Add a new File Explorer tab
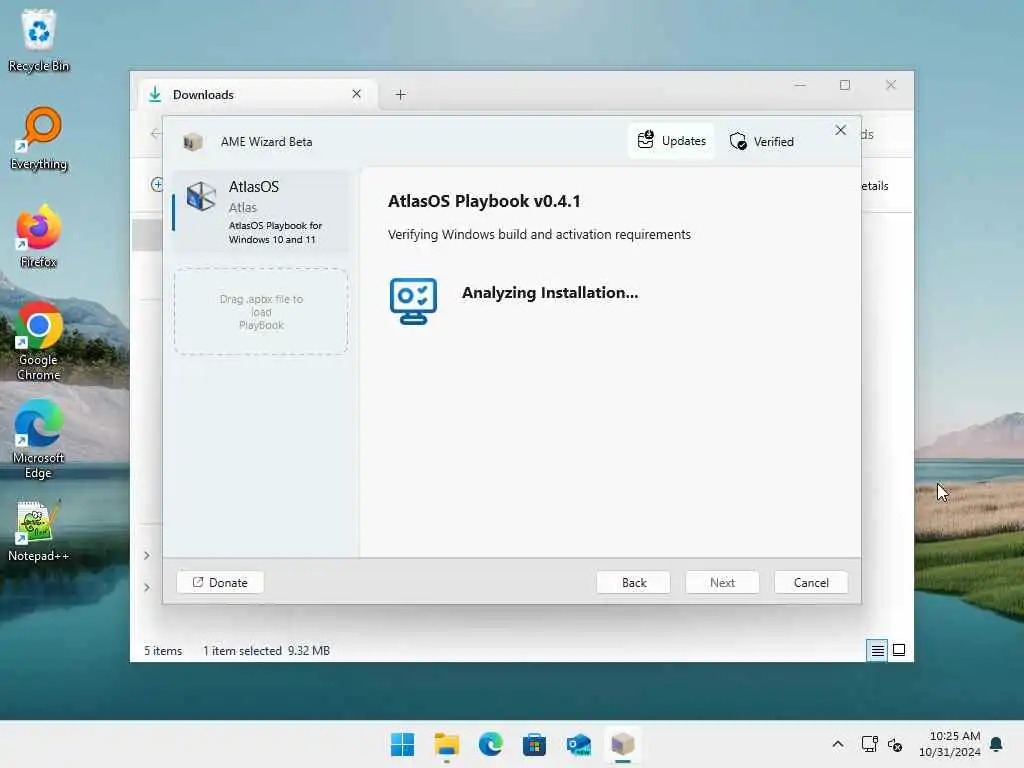The image size is (1024, 768). tap(400, 95)
